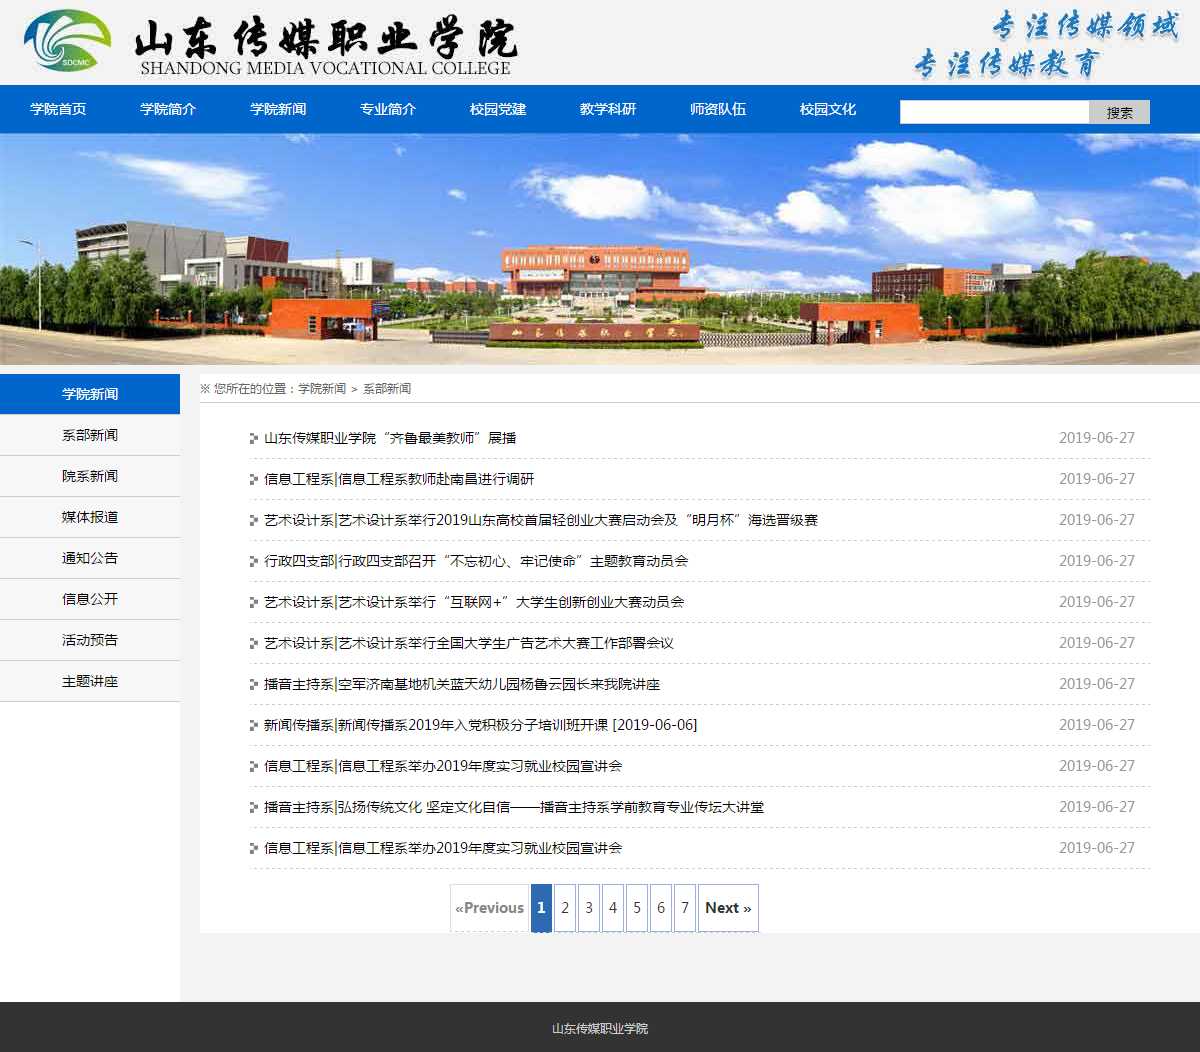This screenshot has height=1052, width=1200.
Task: Choose 通知公告 from the sidebar
Action: pyautogui.click(x=90, y=558)
